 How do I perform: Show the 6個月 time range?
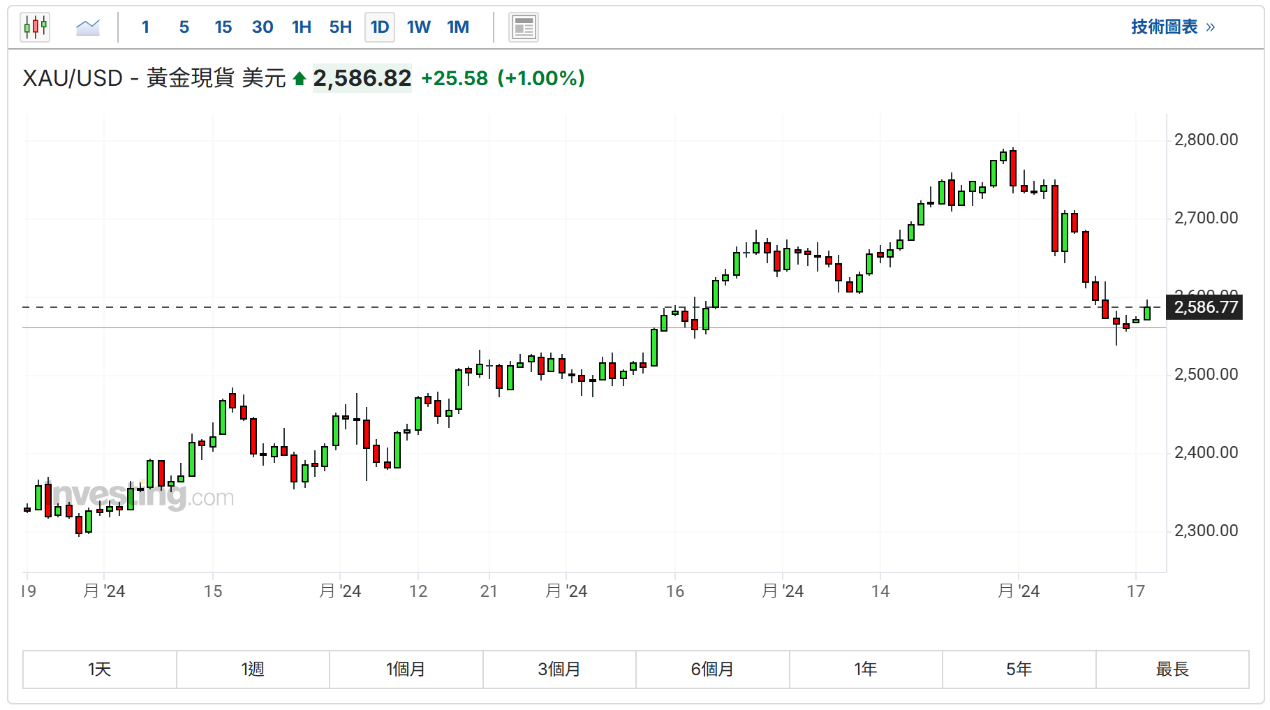(712, 669)
